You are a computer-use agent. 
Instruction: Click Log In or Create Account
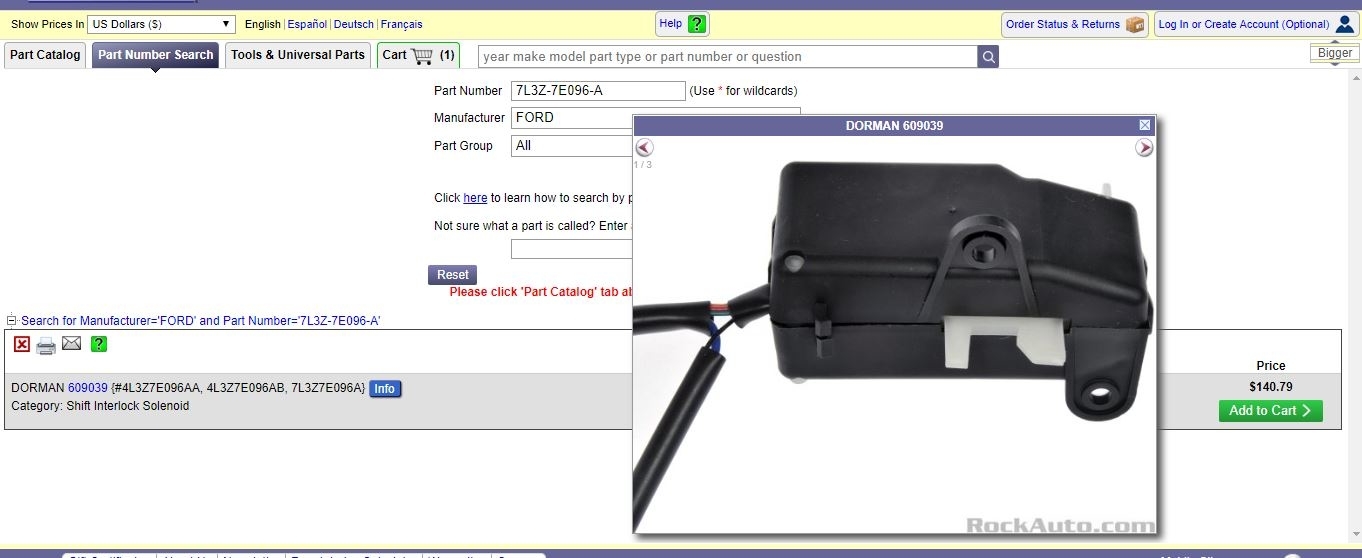pos(1256,24)
